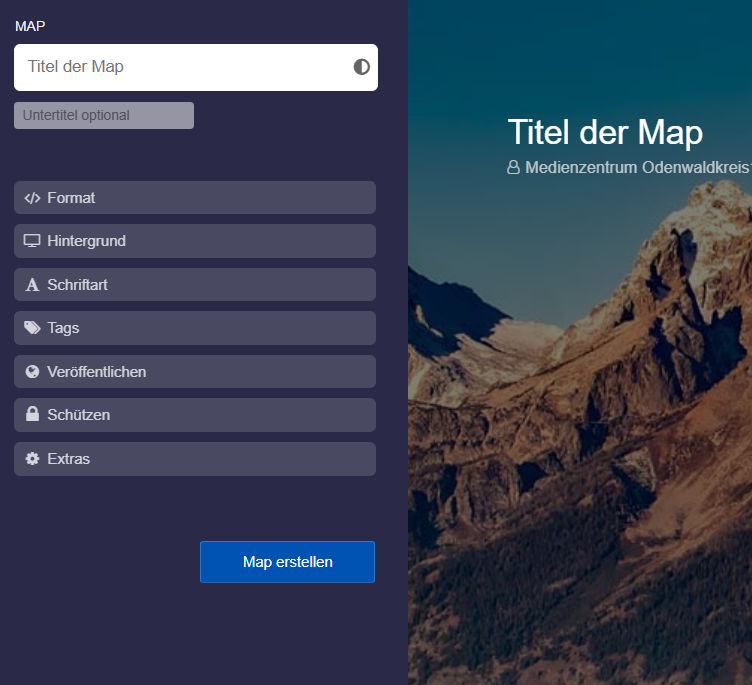Open the Veröffentlichen panel
752x685 pixels.
coord(195,372)
